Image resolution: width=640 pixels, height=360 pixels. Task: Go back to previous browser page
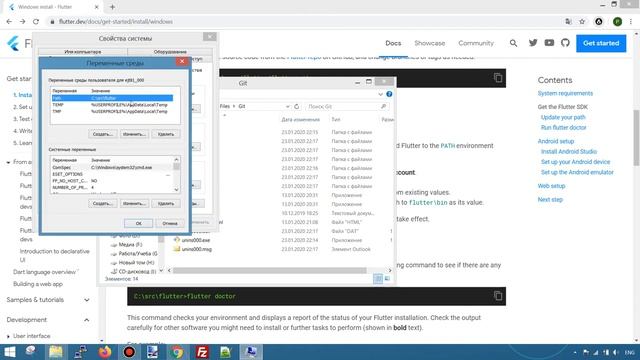(x=9, y=22)
